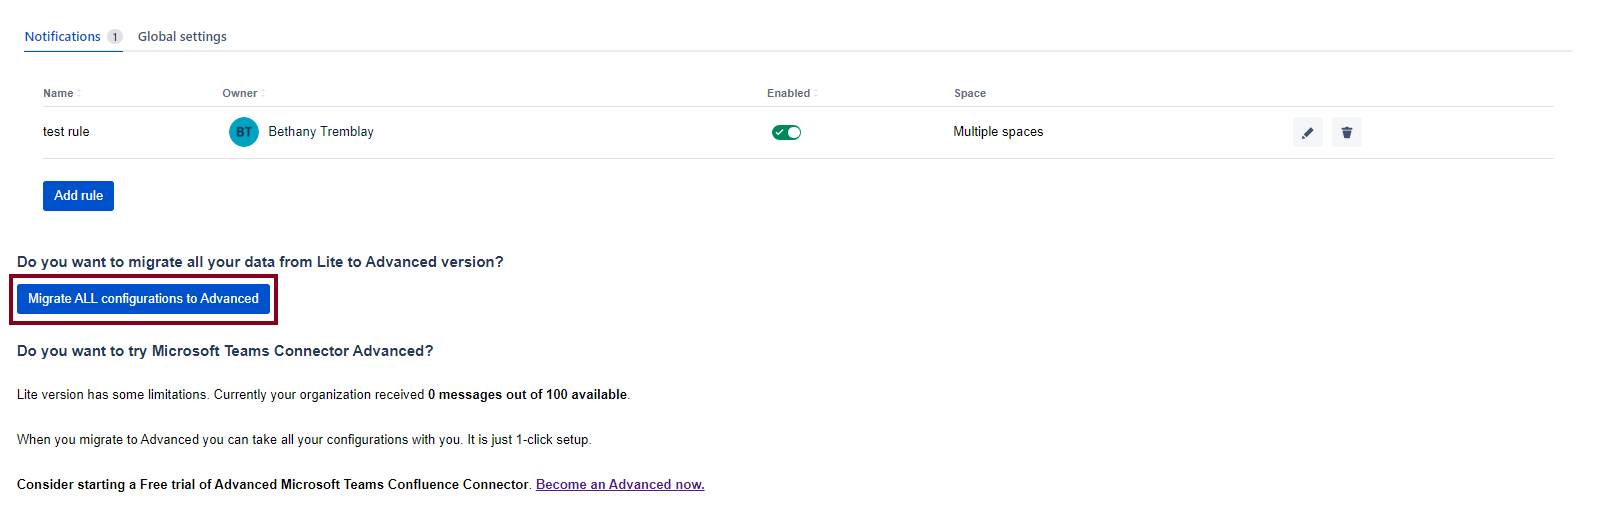Sort the table by Name column
Screen dimensions: 1608x512
coord(59,93)
